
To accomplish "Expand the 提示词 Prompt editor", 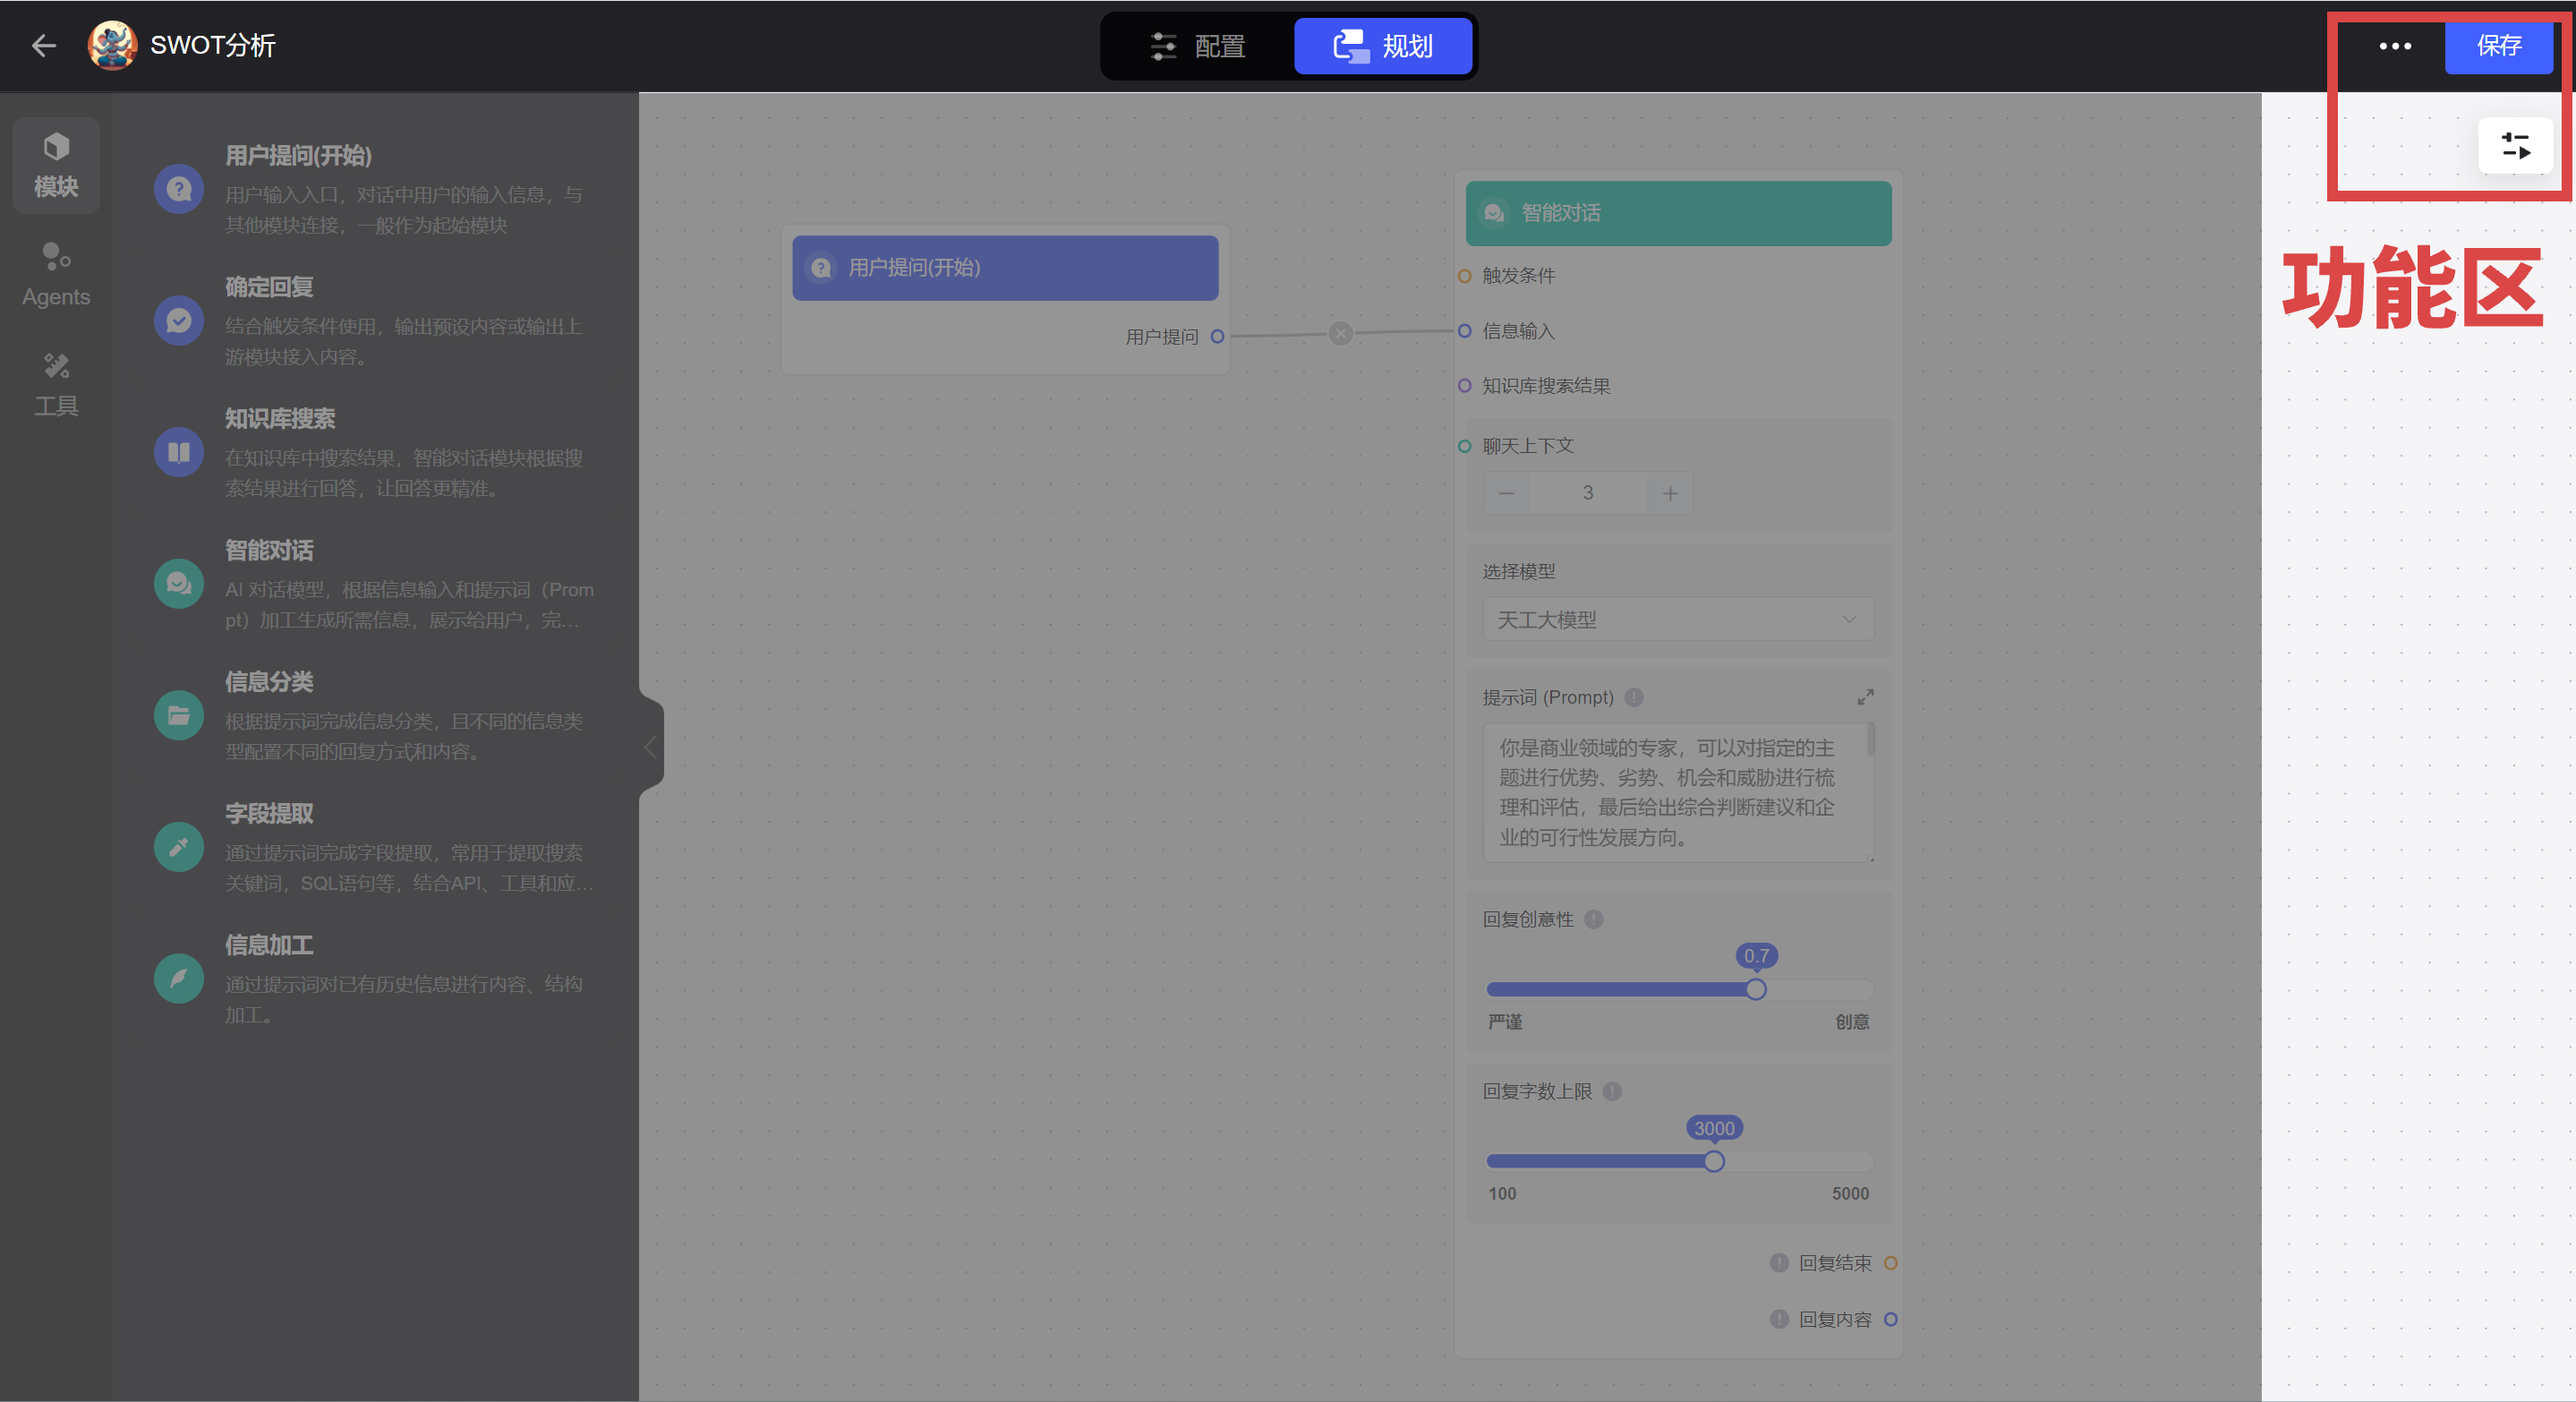I will point(1865,697).
